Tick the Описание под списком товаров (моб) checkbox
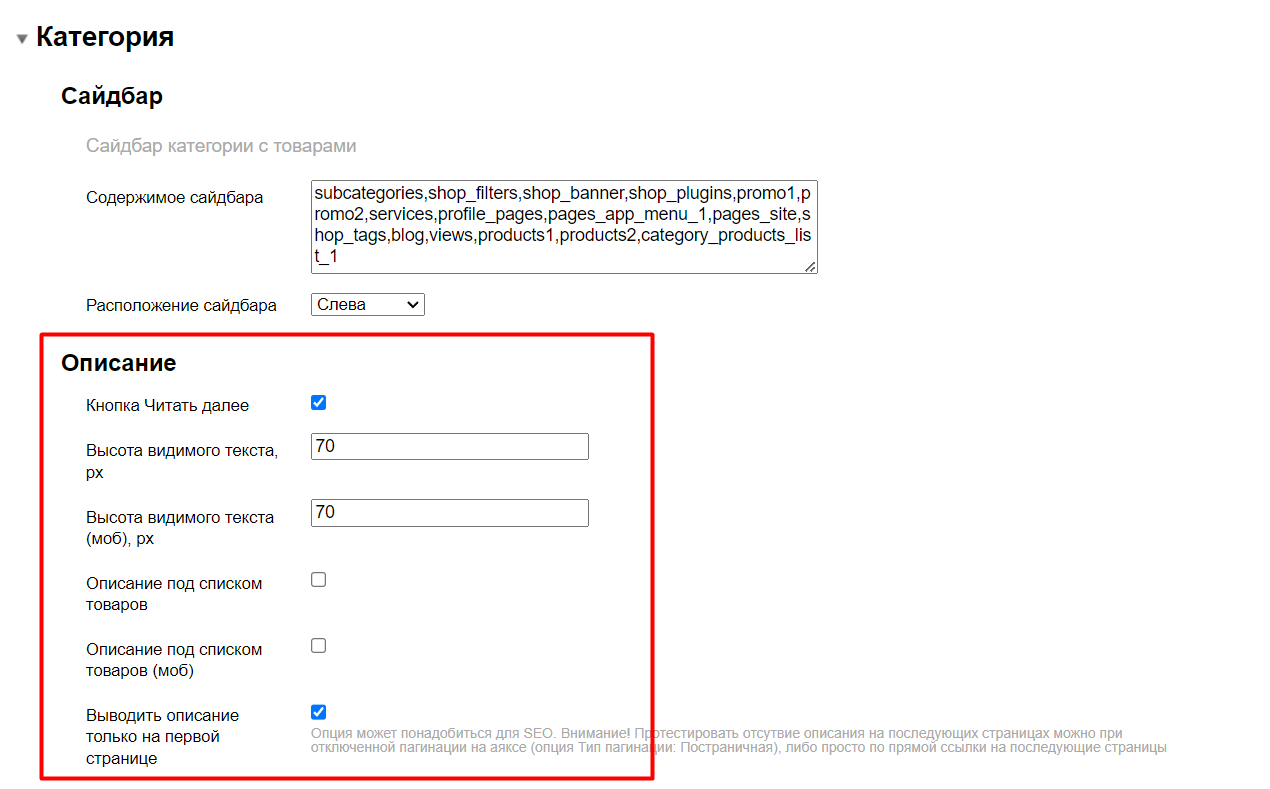 [x=319, y=646]
